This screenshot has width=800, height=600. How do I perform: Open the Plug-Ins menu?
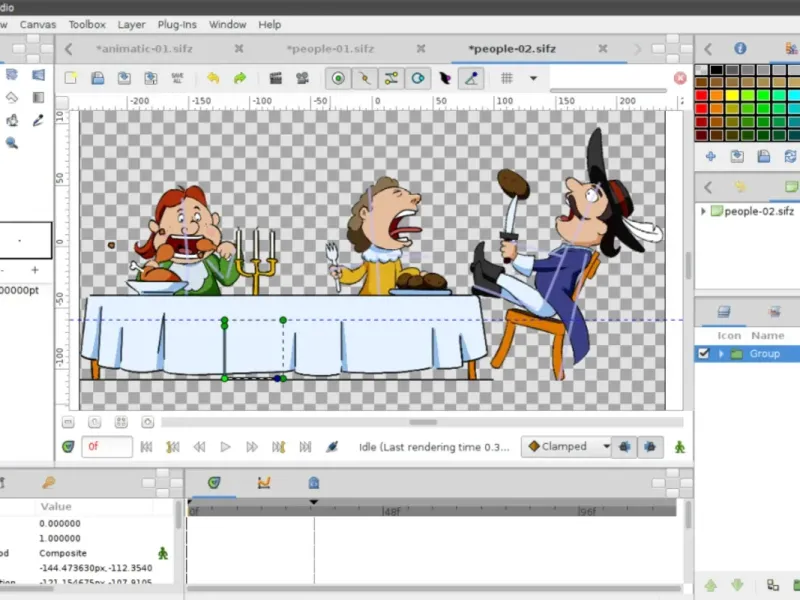tap(176, 24)
